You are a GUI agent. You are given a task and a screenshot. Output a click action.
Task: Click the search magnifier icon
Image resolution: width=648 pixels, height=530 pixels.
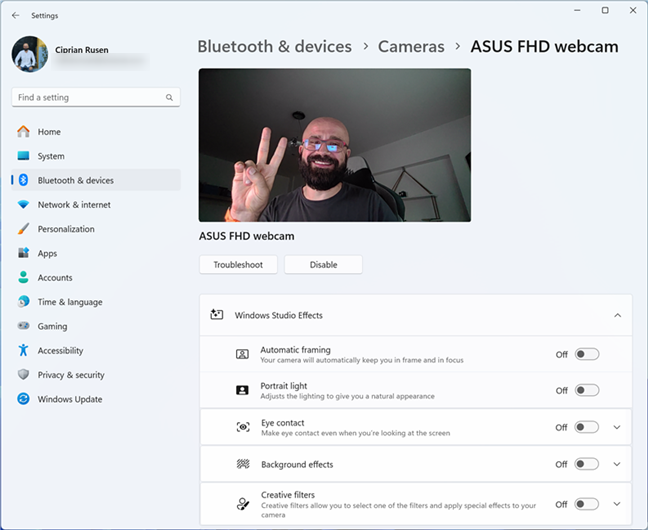170,98
